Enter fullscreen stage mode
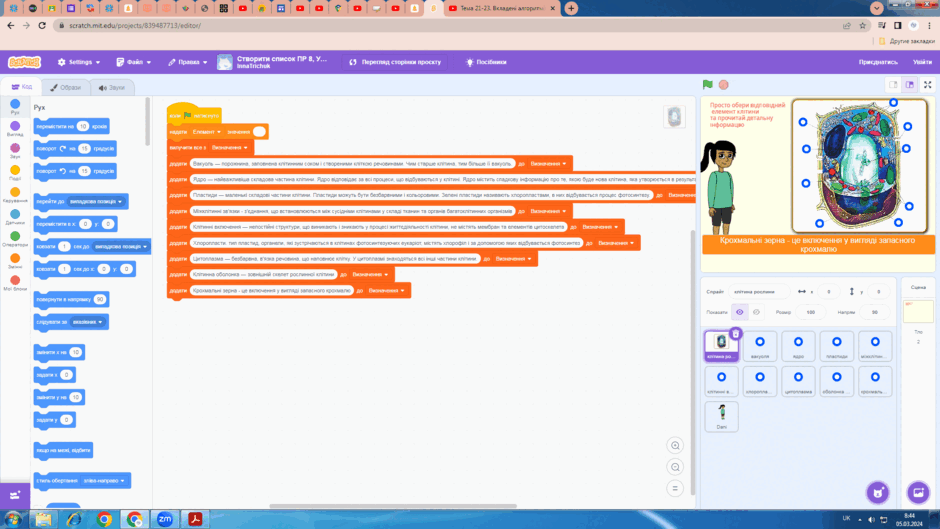This screenshot has width=940, height=529. 927,85
